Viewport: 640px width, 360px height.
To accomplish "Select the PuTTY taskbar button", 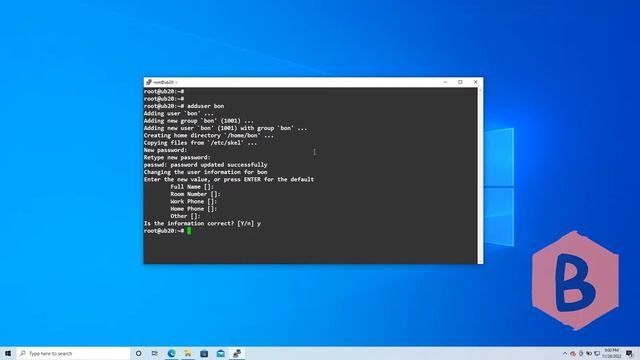I will coord(237,353).
